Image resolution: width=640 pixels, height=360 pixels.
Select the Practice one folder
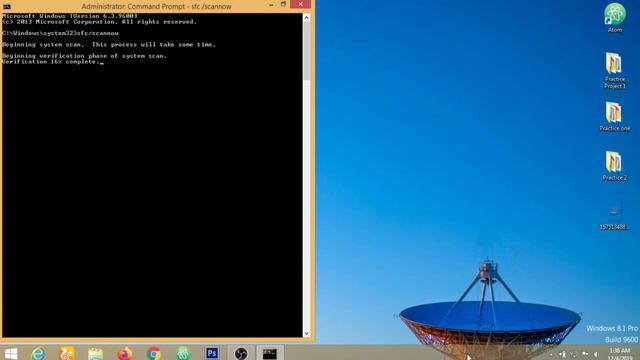pyautogui.click(x=614, y=116)
